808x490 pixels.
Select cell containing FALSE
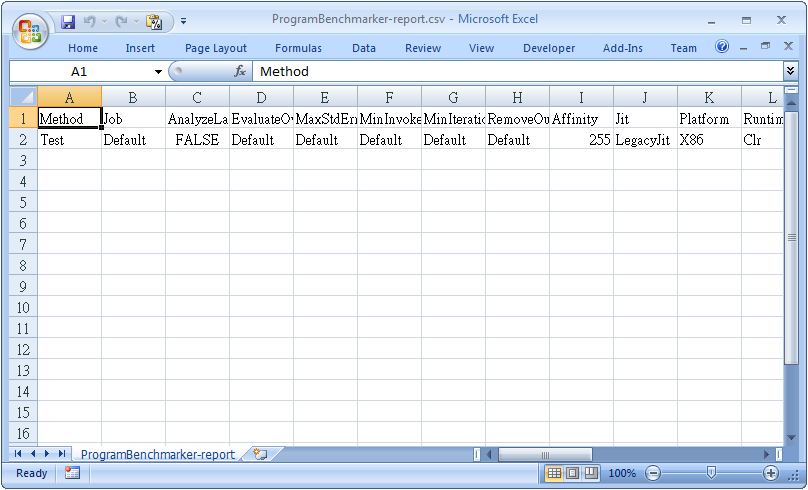click(197, 140)
